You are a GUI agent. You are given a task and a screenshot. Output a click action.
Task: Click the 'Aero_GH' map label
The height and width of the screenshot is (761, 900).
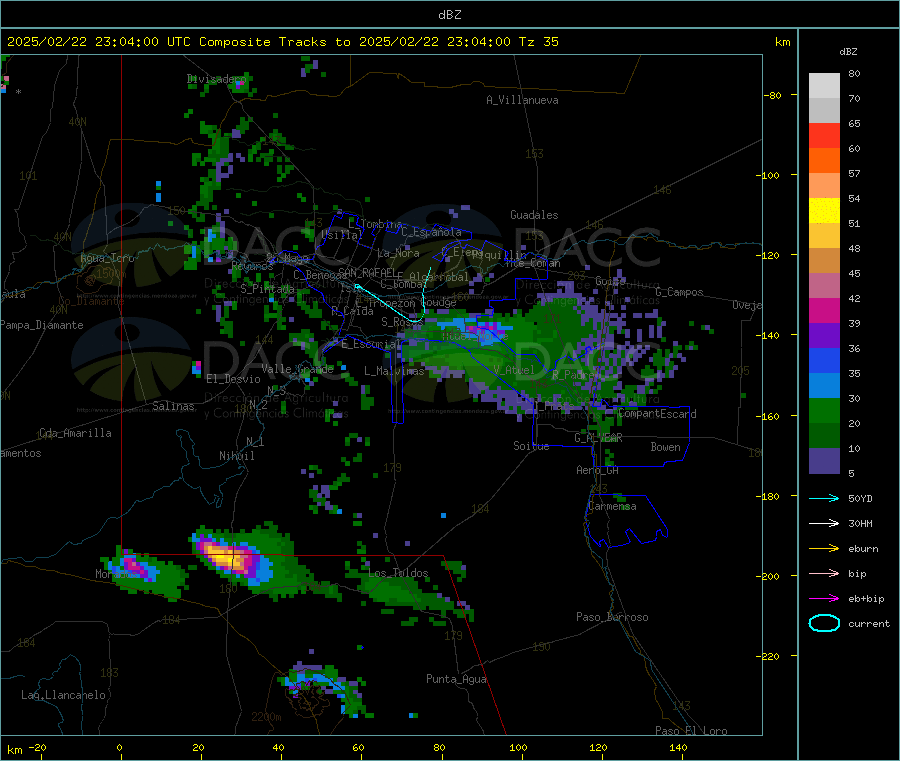(598, 471)
